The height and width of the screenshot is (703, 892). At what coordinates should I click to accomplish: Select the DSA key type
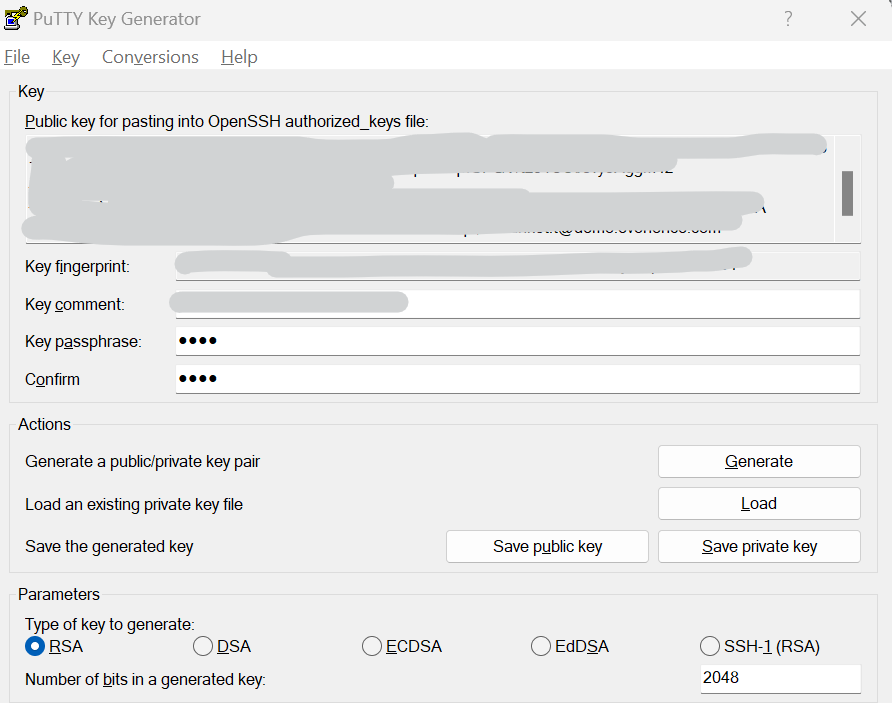202,646
